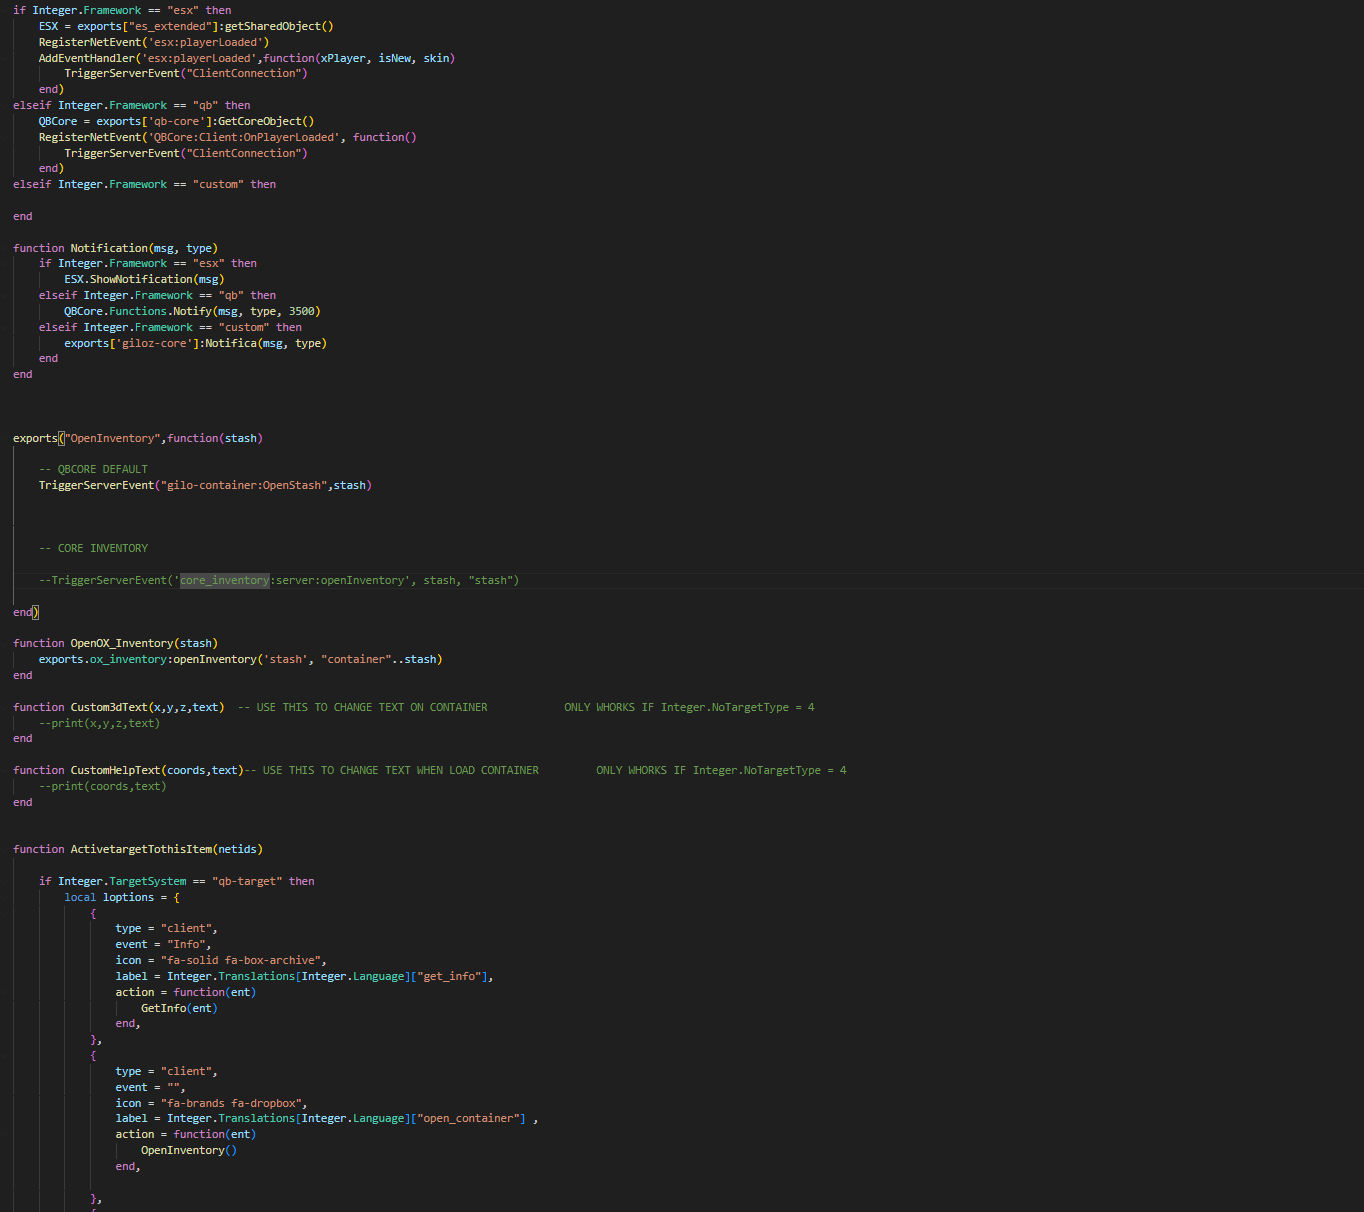The height and width of the screenshot is (1212, 1364).
Task: Click the 'local loptions' declaration
Action: (x=109, y=897)
